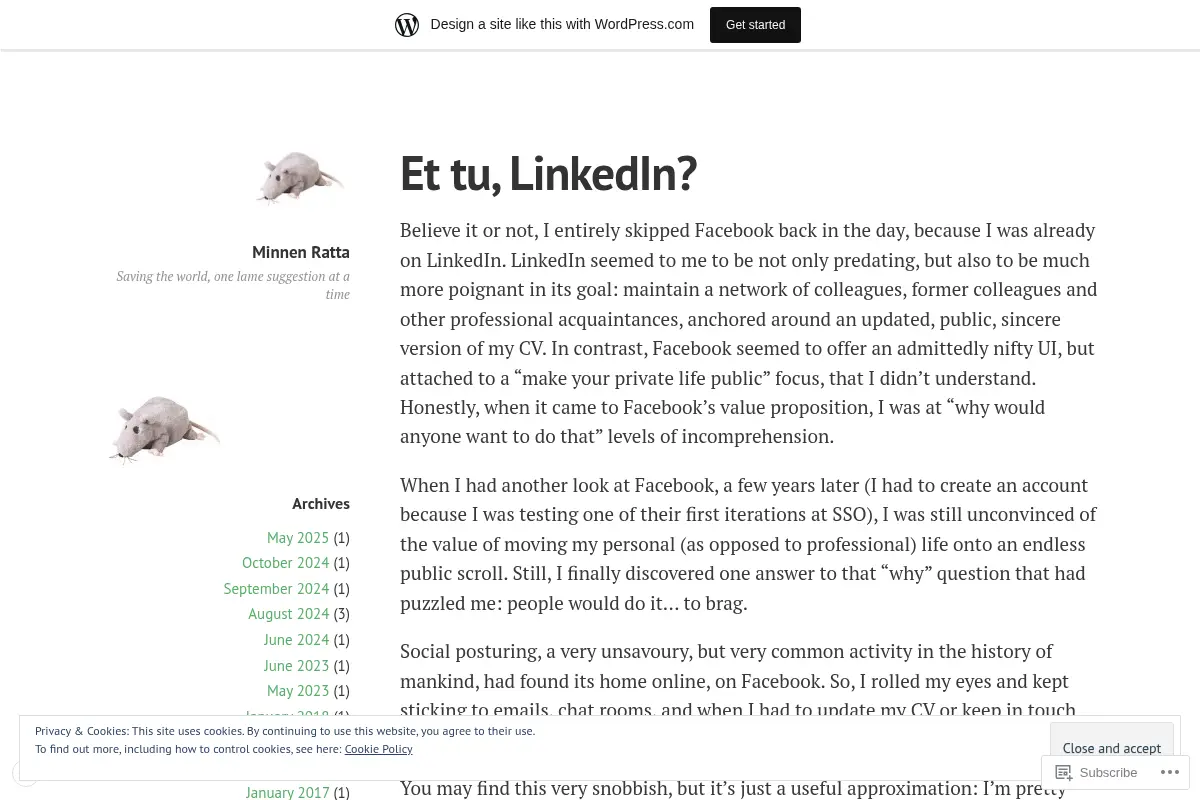The height and width of the screenshot is (800, 1200).
Task: Click the Get started button
Action: pyautogui.click(x=755, y=24)
